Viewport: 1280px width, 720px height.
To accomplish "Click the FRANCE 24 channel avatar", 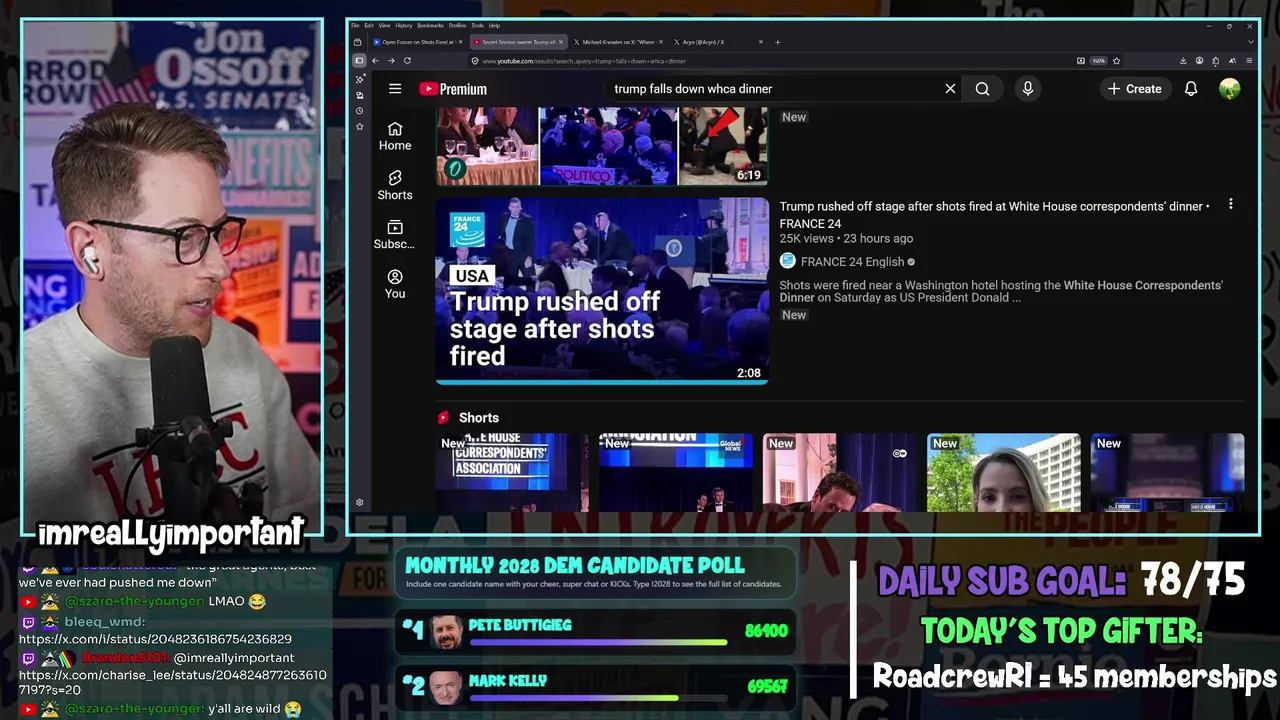I will (787, 261).
